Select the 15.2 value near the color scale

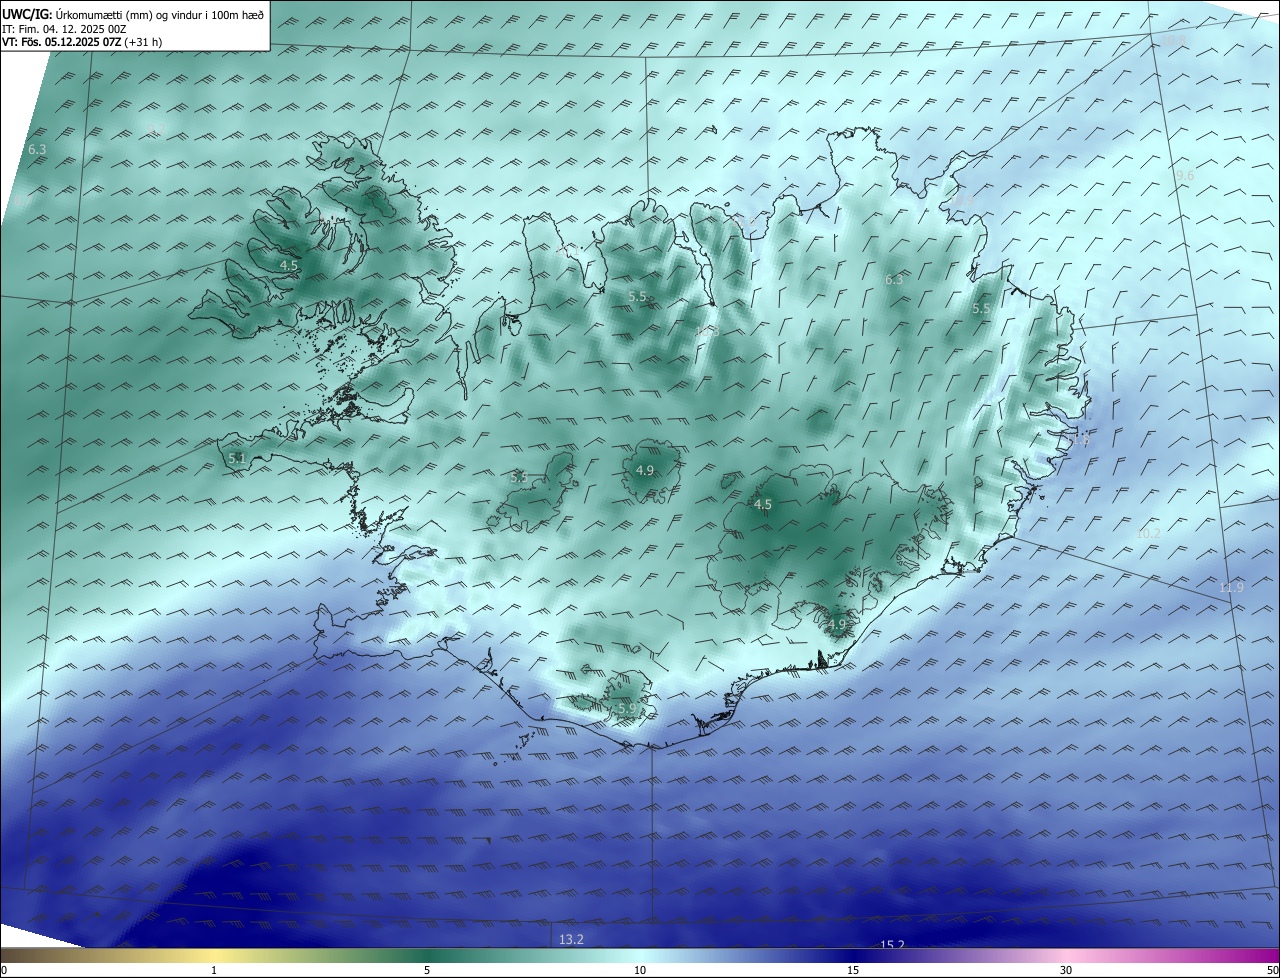tap(892, 944)
